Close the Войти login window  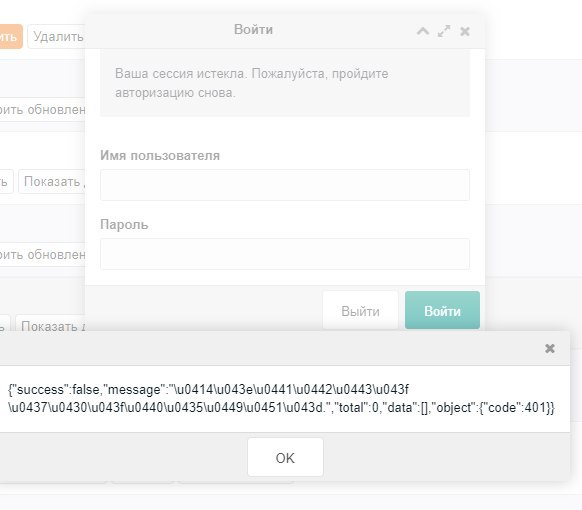(x=465, y=31)
